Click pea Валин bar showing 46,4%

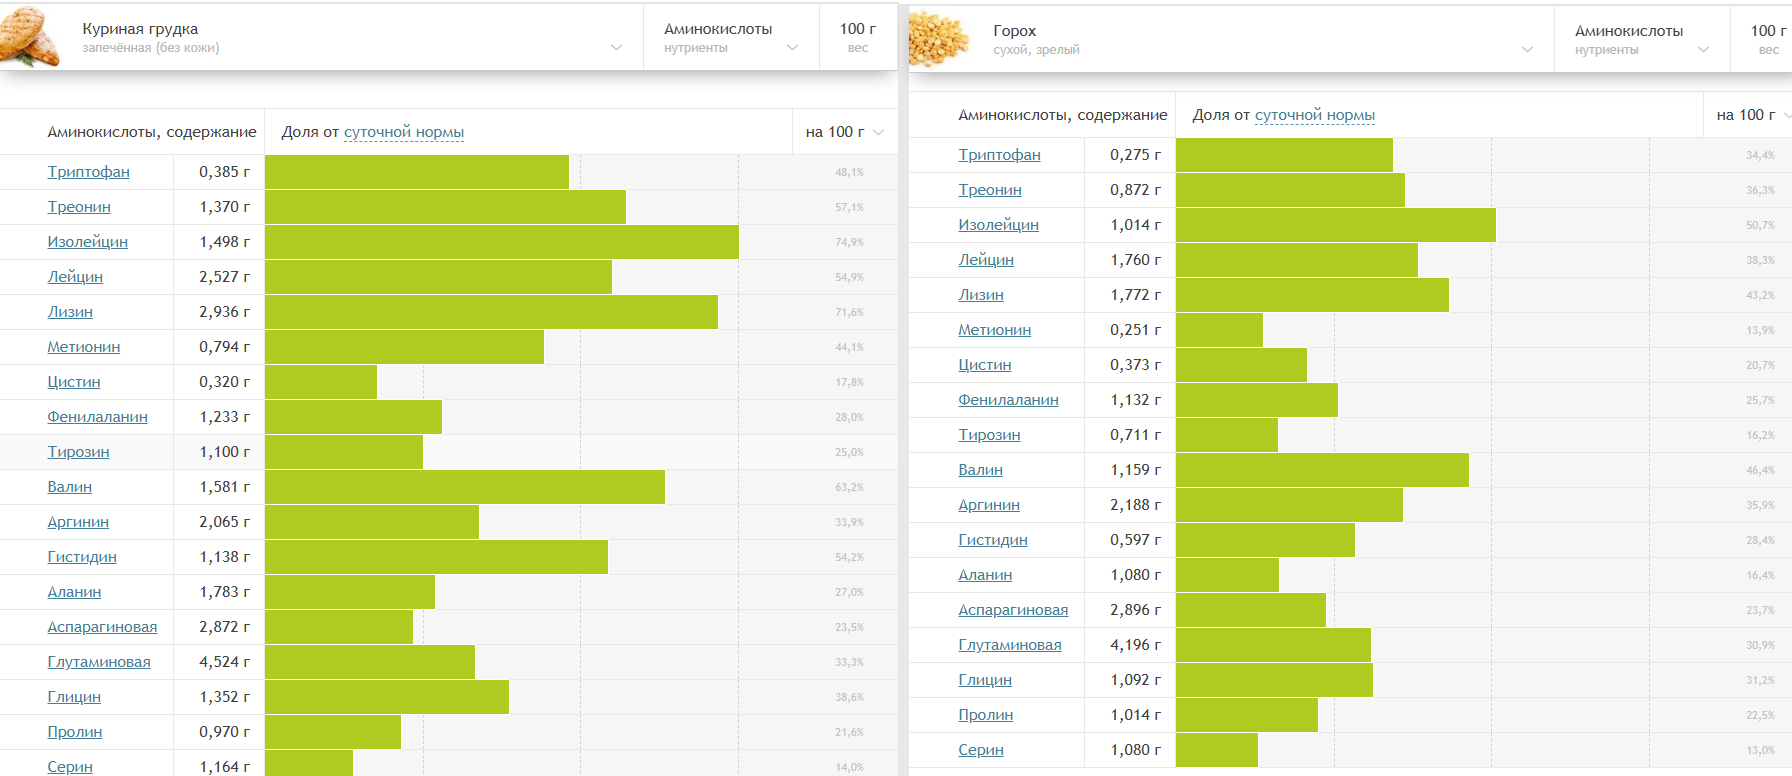(x=1322, y=470)
